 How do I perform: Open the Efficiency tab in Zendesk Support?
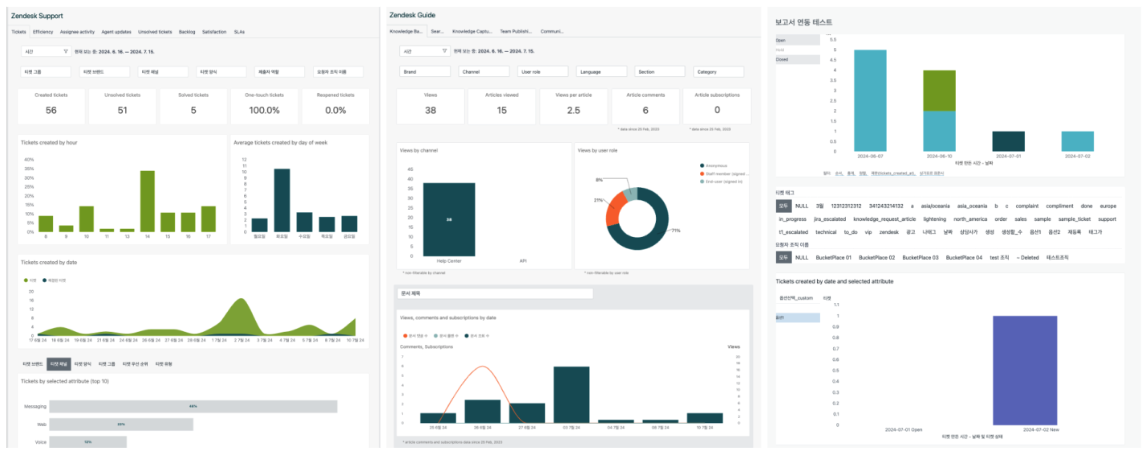(43, 32)
